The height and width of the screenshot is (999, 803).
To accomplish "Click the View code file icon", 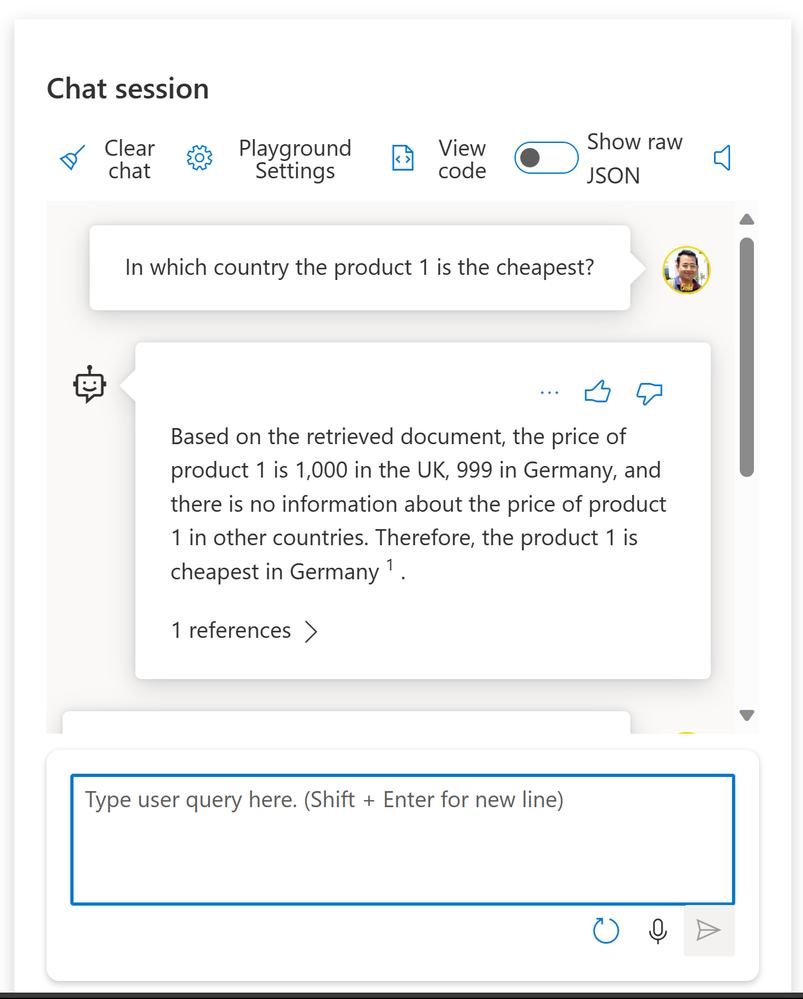I will click(403, 158).
